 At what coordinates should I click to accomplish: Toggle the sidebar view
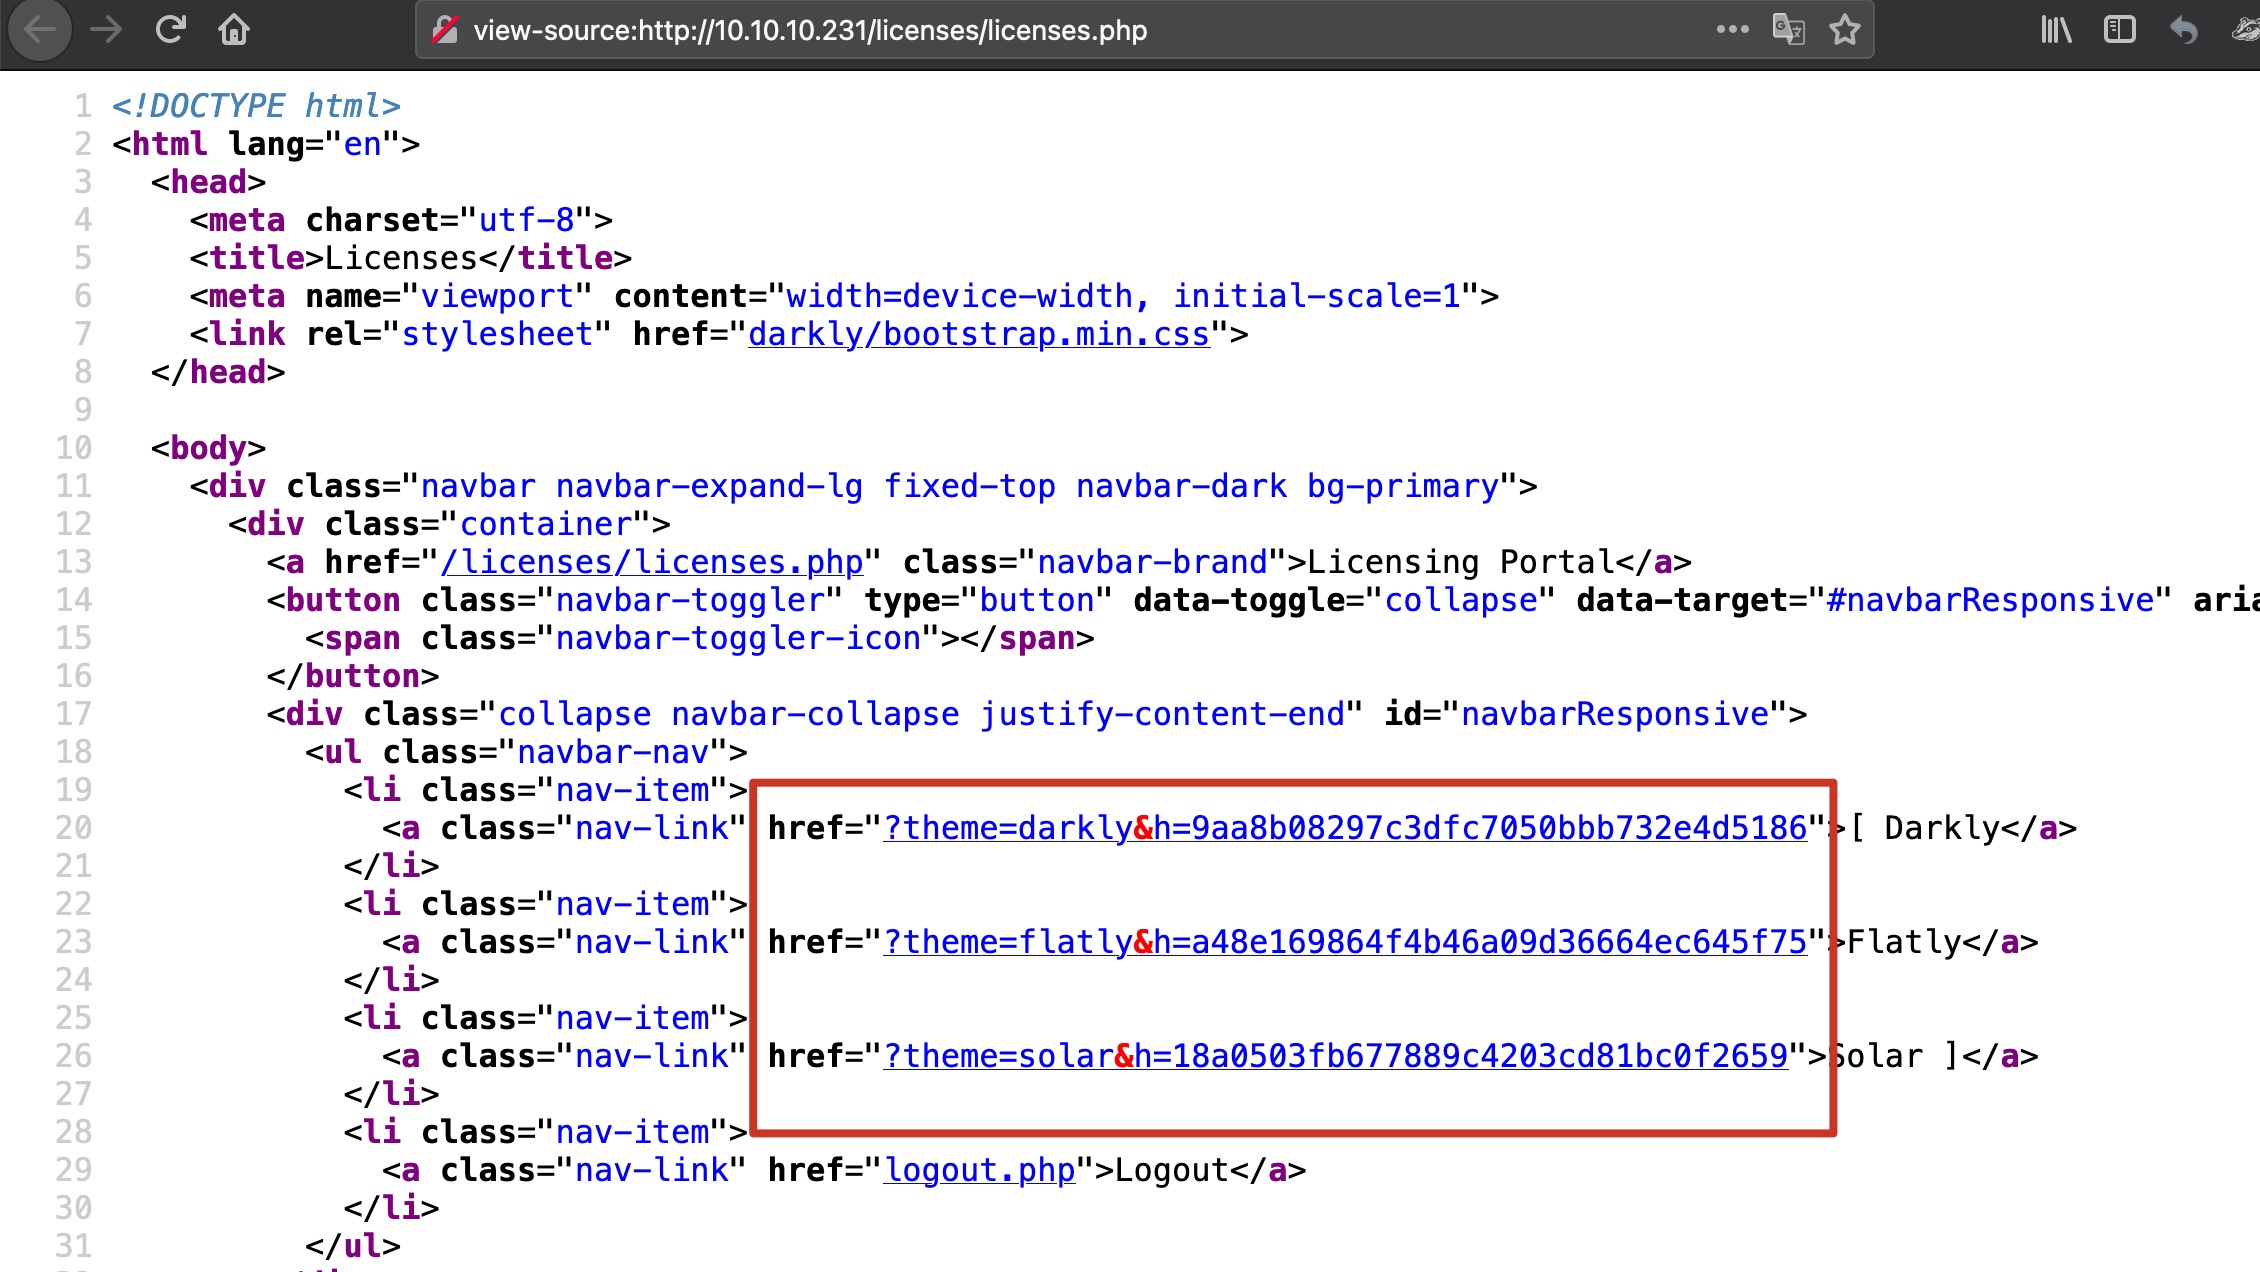(2120, 30)
